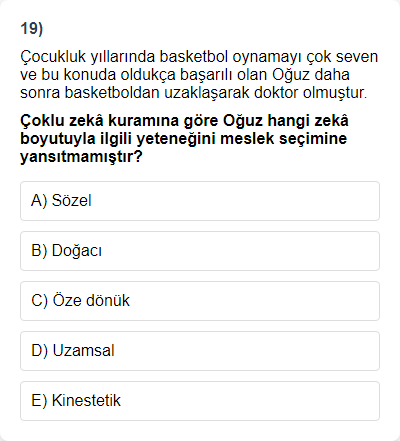
Task: Select answer option B) Doğacı
Action: [200, 251]
